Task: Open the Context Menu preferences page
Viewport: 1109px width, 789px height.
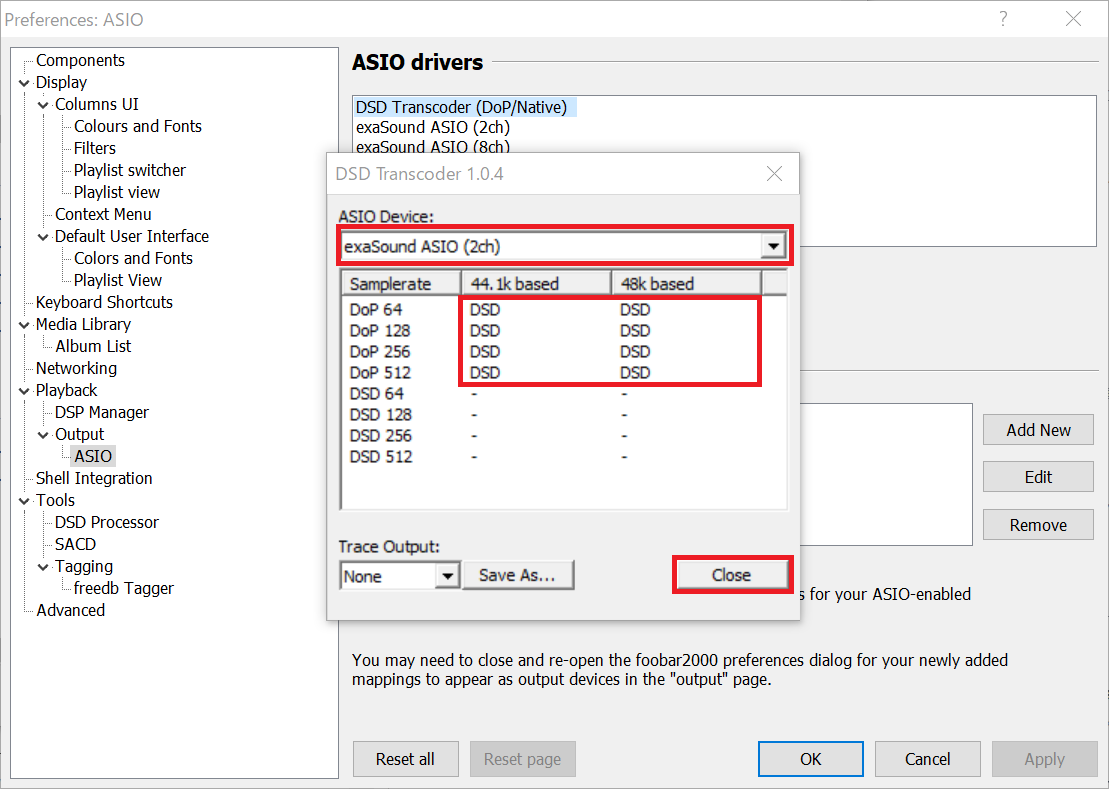Action: [103, 214]
